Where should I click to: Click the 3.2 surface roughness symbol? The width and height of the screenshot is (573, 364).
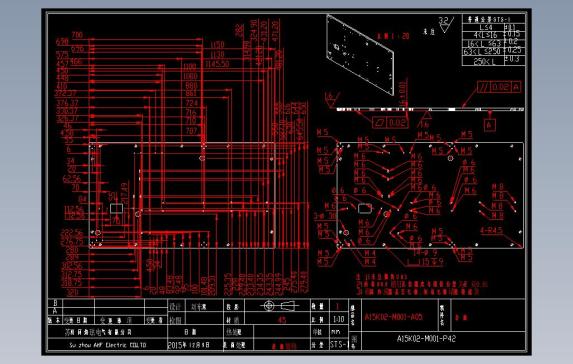(446, 24)
